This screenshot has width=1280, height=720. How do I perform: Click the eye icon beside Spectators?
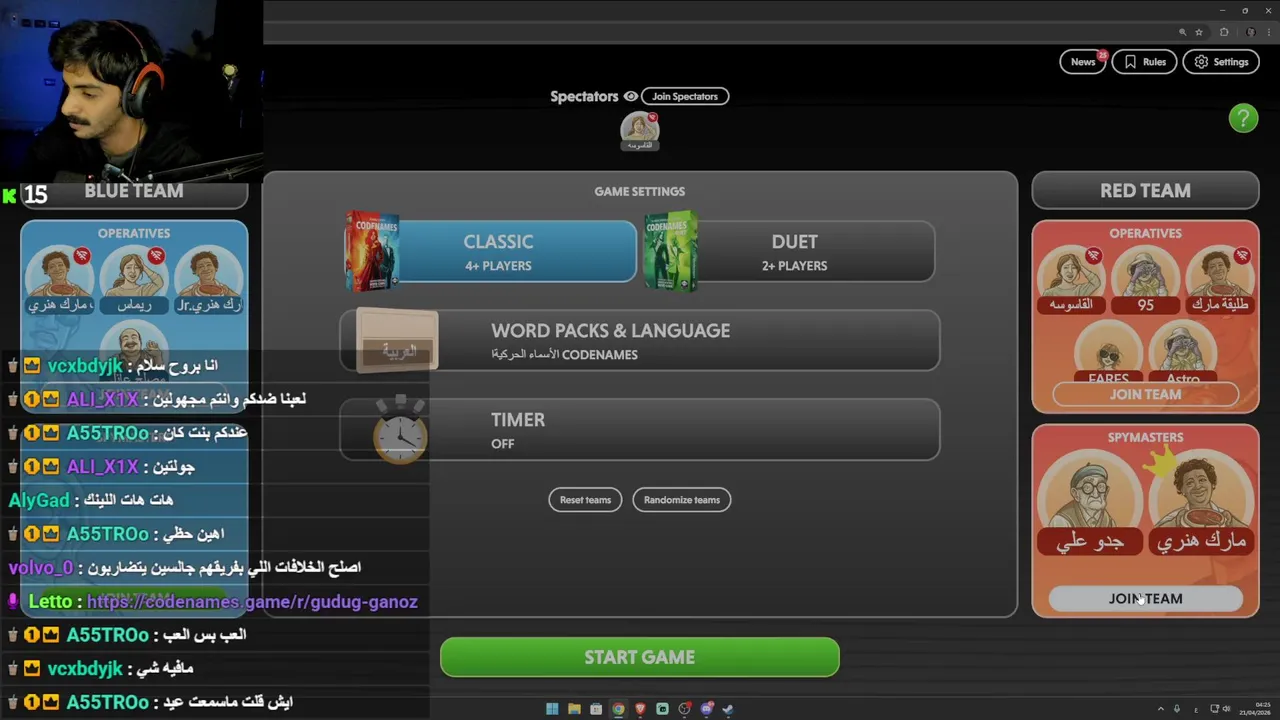(x=630, y=97)
